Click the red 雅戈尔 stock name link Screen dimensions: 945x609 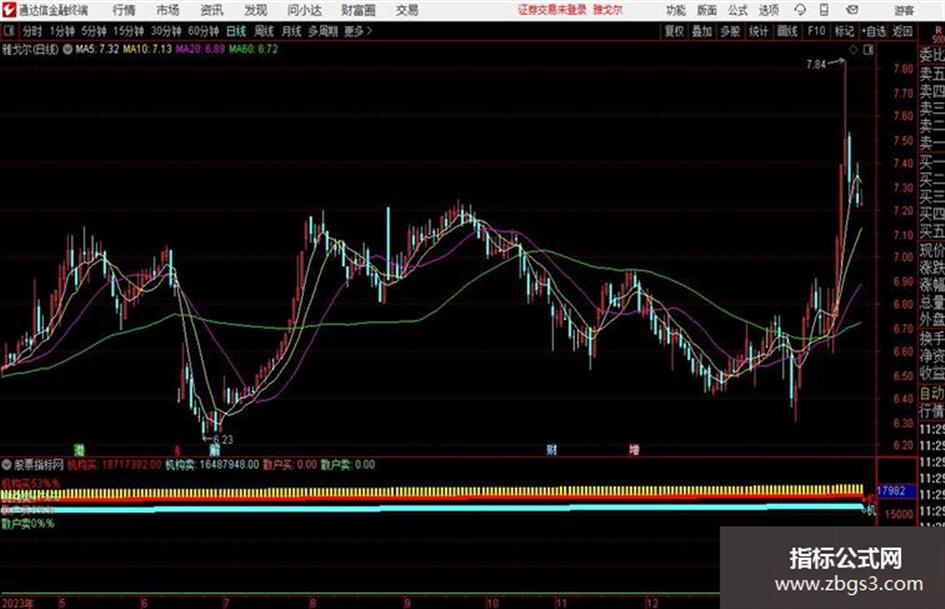point(607,10)
